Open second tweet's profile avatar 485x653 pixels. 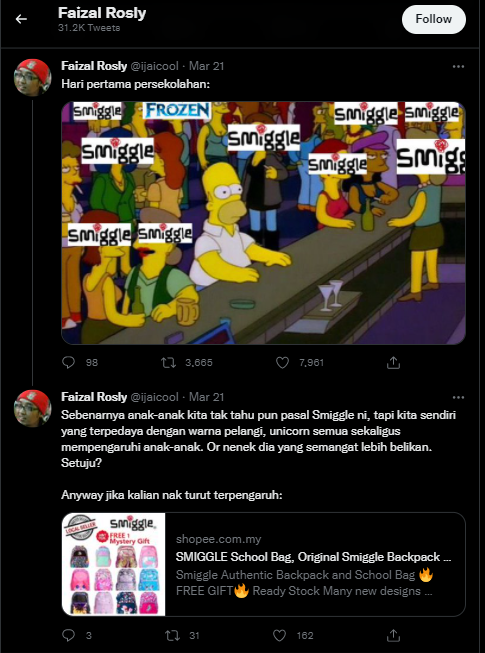(32, 408)
